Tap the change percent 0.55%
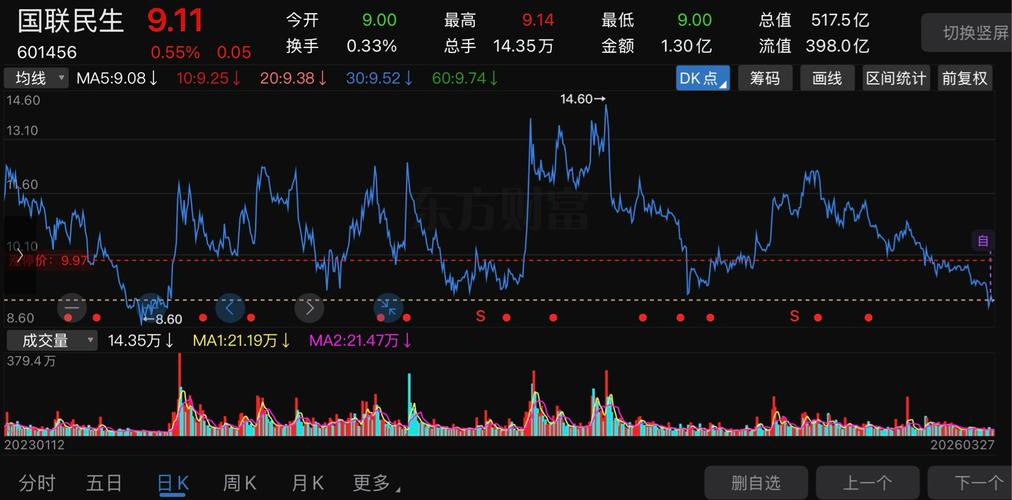 tap(176, 52)
